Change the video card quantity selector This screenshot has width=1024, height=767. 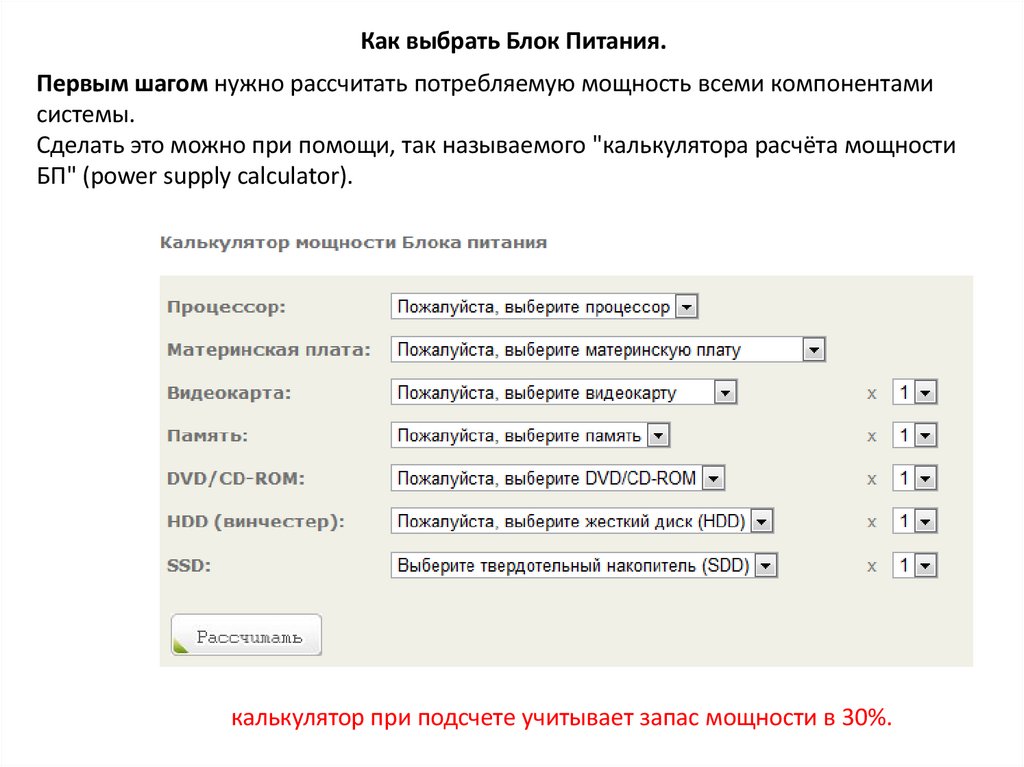[x=914, y=393]
